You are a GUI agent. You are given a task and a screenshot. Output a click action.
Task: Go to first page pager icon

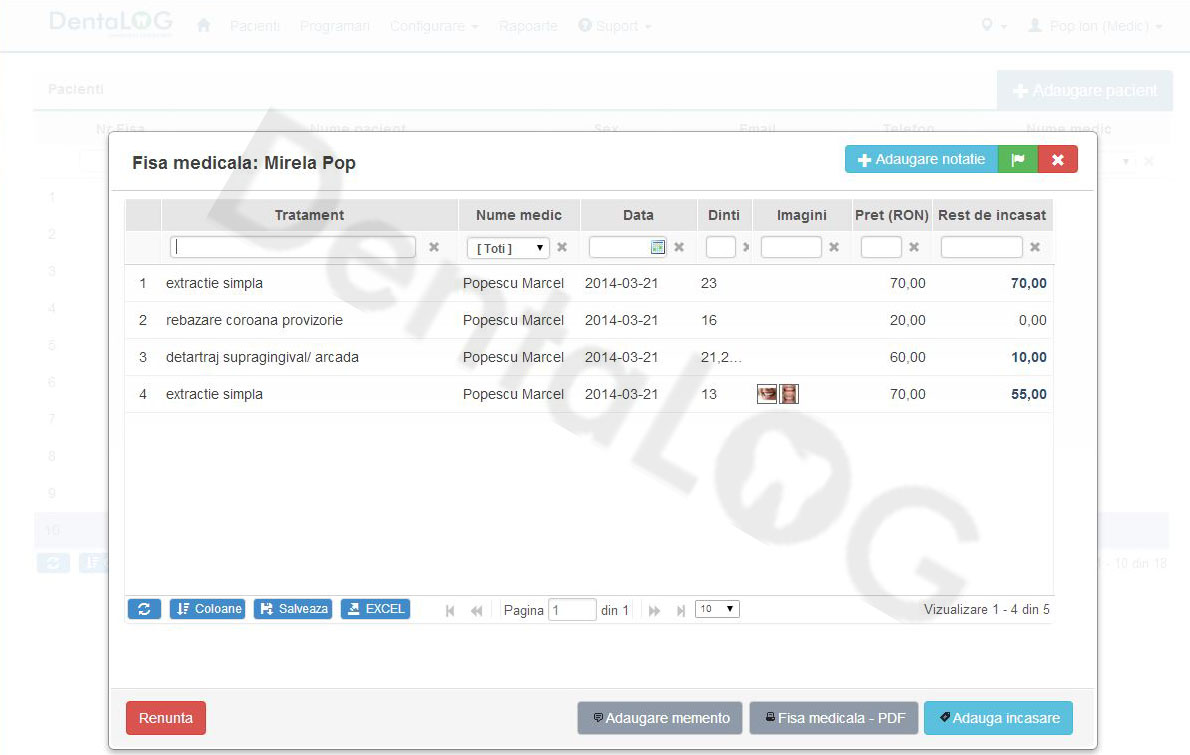pos(450,610)
